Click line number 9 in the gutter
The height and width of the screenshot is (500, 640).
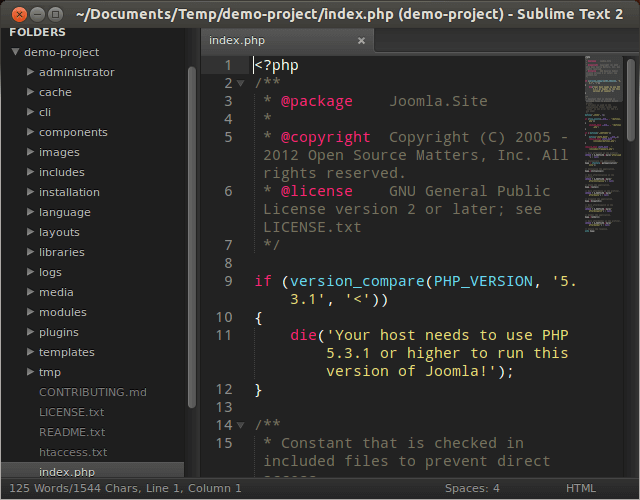(x=229, y=281)
